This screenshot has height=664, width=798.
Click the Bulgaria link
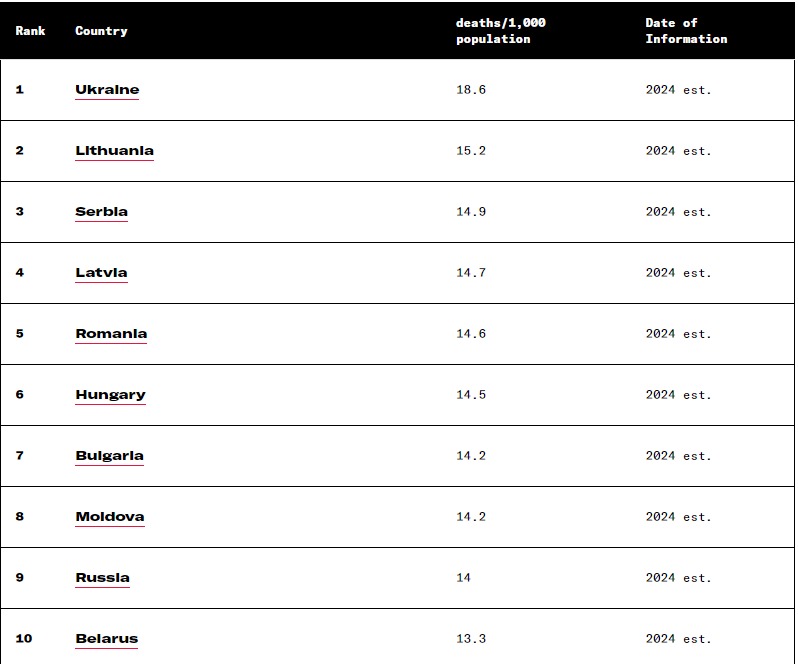pyautogui.click(x=109, y=456)
